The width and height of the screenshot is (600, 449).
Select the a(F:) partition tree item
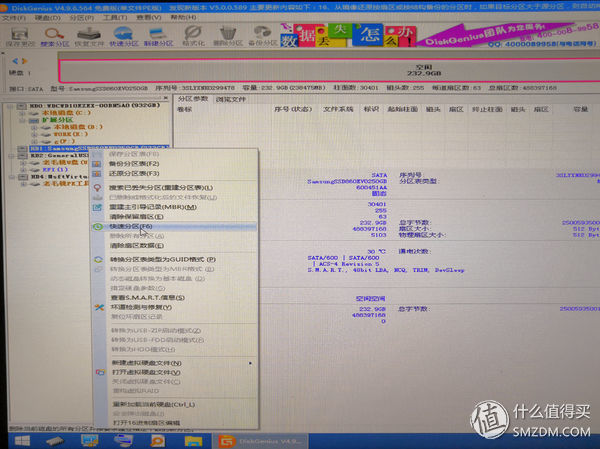64,141
